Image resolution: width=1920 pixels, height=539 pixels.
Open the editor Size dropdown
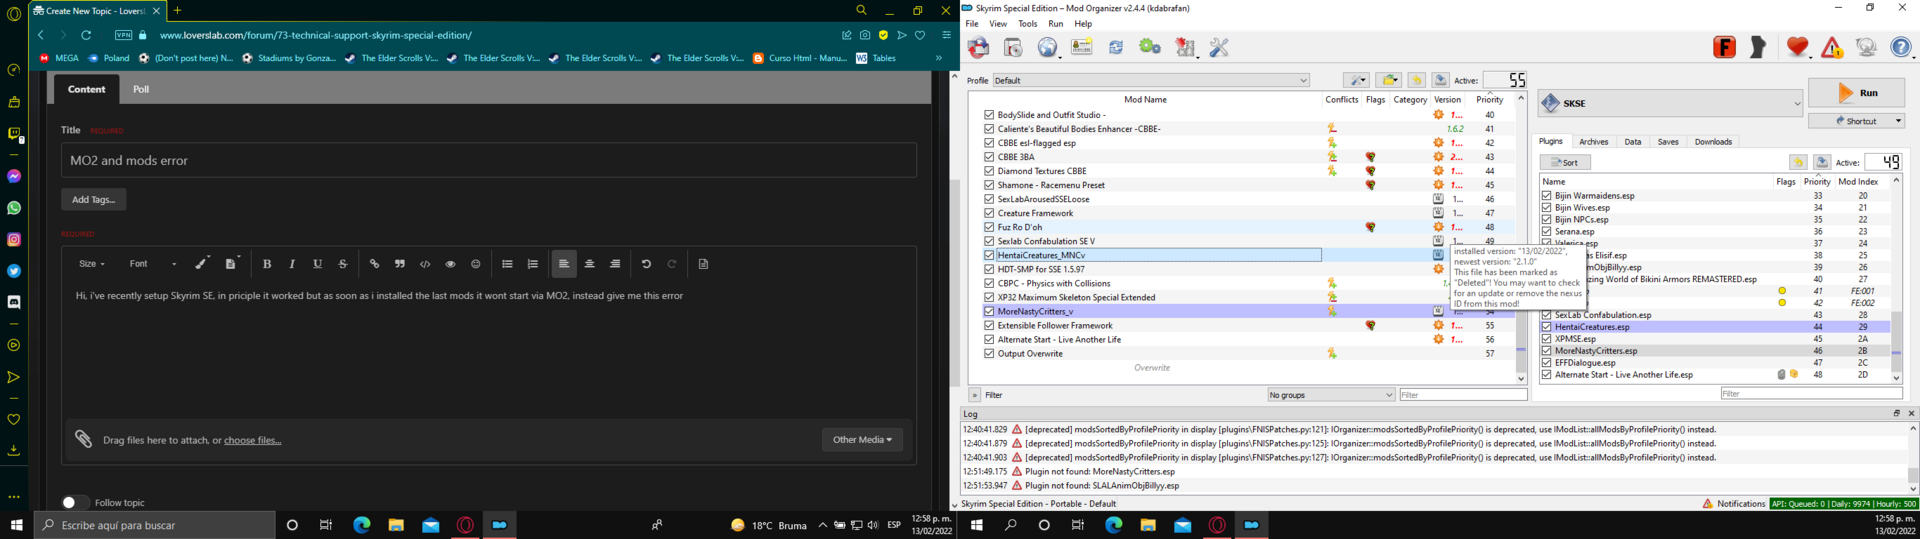92,264
